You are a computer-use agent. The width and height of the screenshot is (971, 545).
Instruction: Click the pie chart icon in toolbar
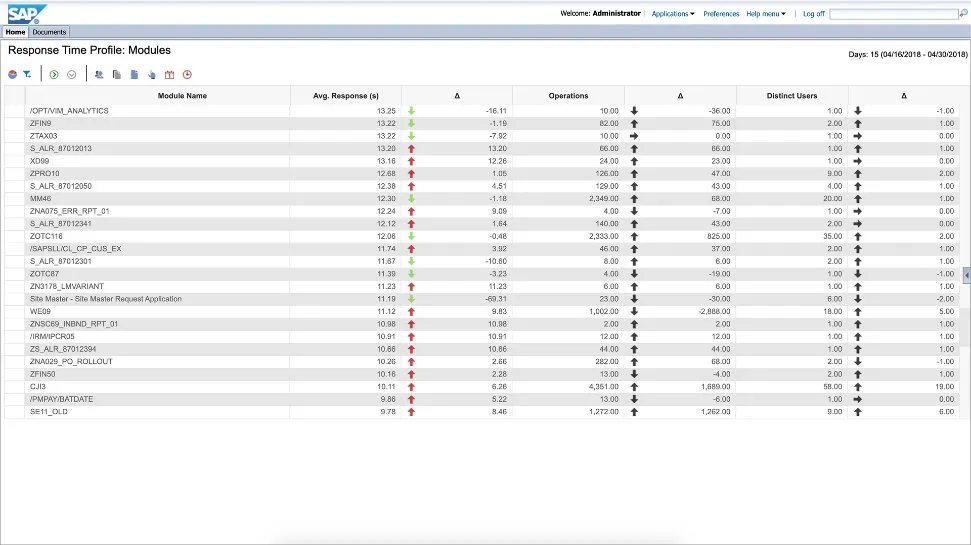tap(12, 74)
